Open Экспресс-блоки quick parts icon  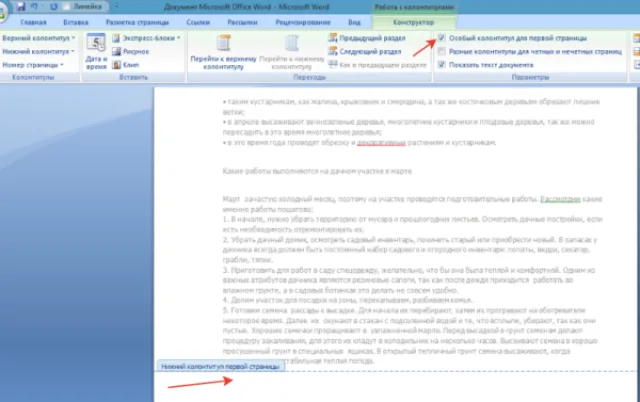pos(116,38)
